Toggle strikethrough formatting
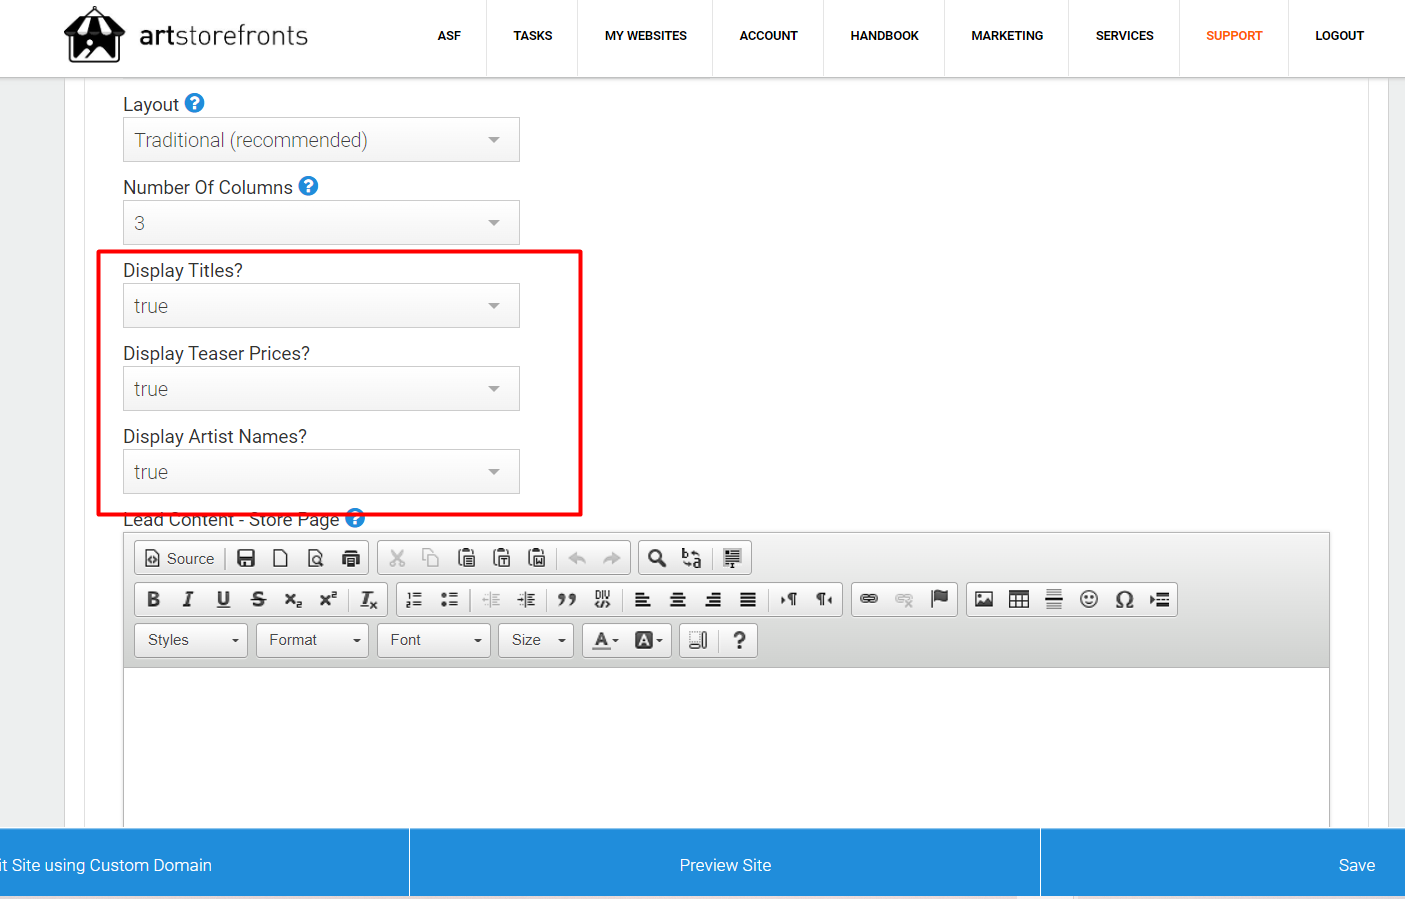 (x=258, y=599)
